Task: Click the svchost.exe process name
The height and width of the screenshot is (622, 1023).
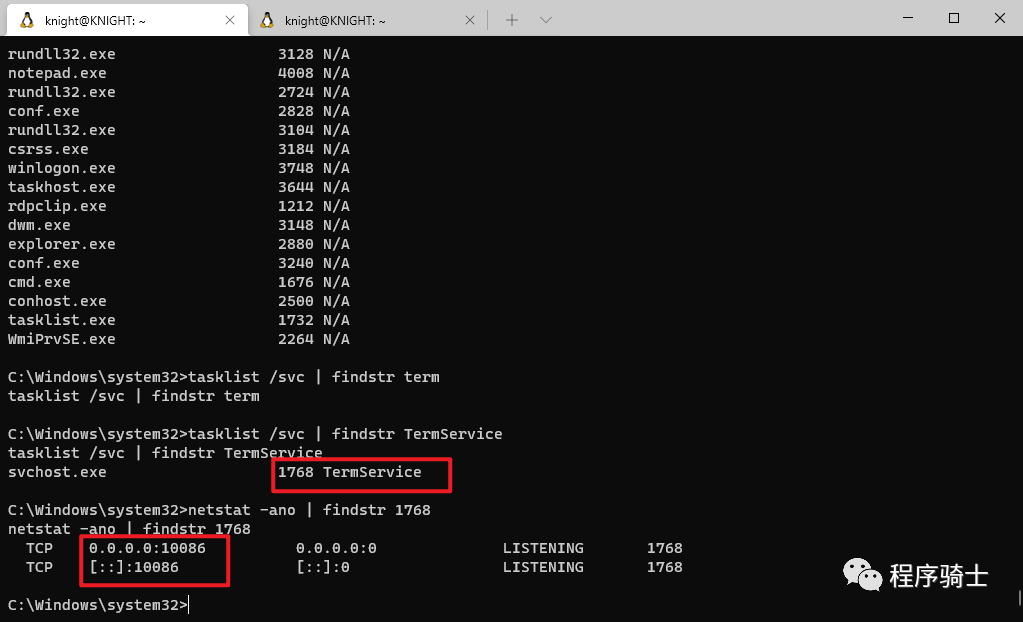Action: pyautogui.click(x=57, y=472)
